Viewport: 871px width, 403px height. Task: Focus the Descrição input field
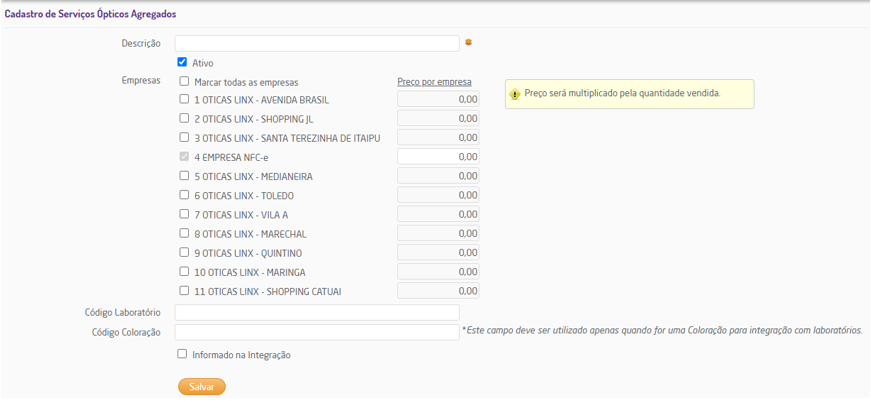tap(317, 43)
